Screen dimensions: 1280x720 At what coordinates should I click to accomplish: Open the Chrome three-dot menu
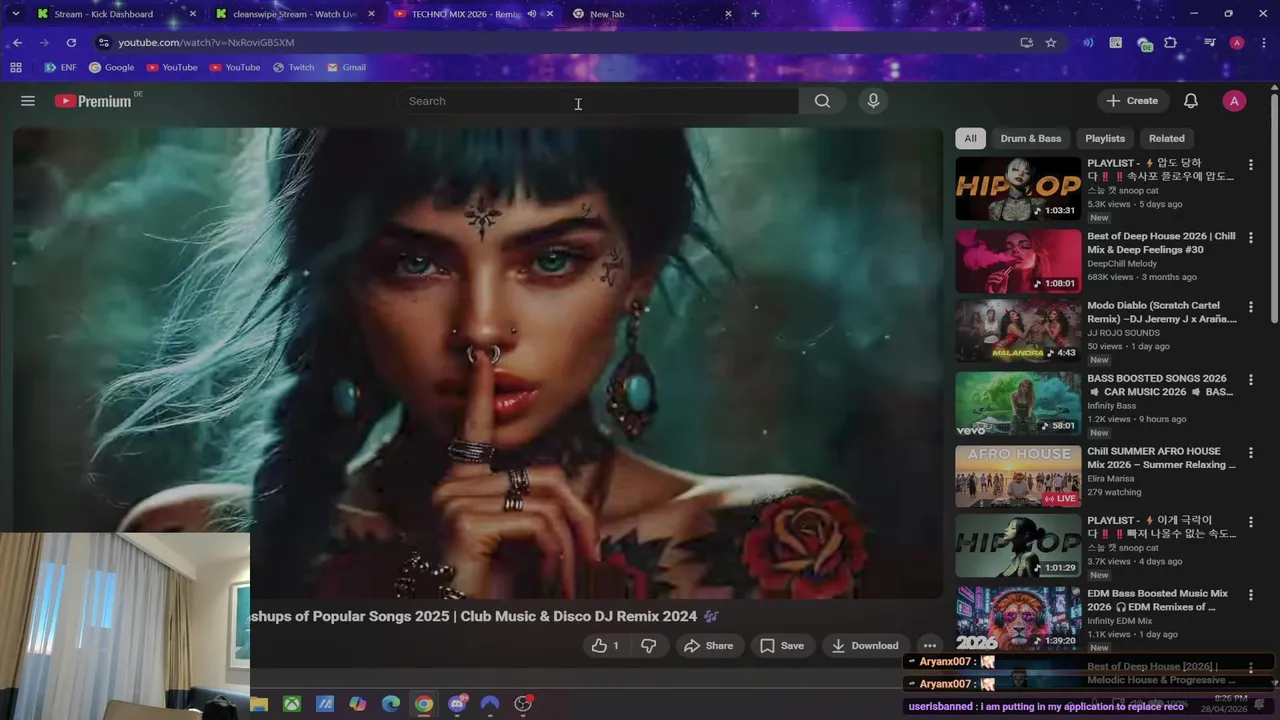pyautogui.click(x=1262, y=43)
